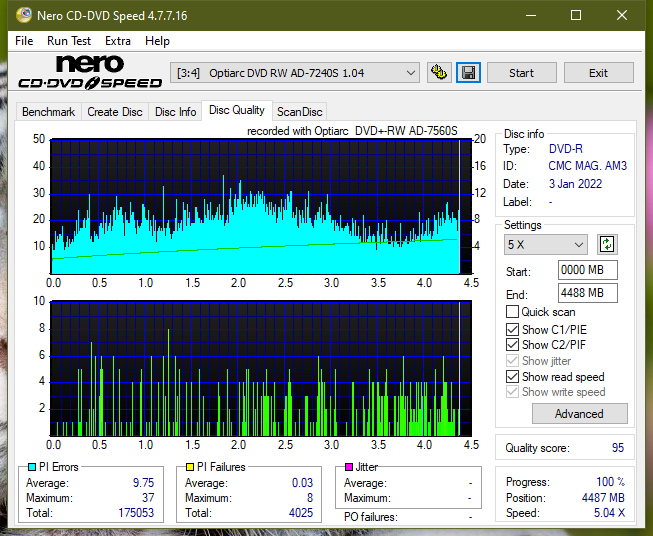Close the Nero CD-DVD Speed window
Viewport: 653px width, 536px height.
[622, 16]
